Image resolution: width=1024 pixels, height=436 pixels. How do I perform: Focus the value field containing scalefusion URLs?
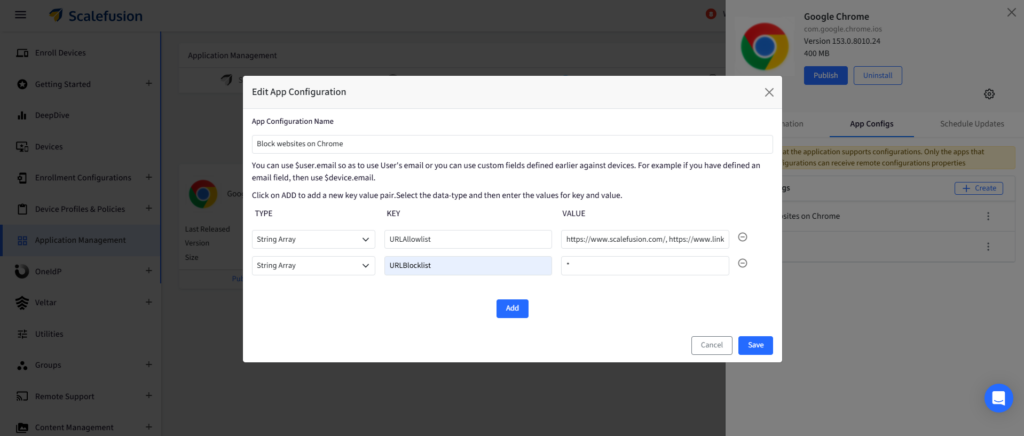645,240
